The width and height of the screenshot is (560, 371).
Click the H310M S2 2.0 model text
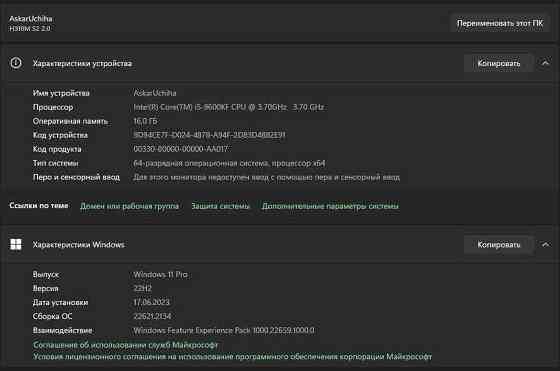[30, 29]
